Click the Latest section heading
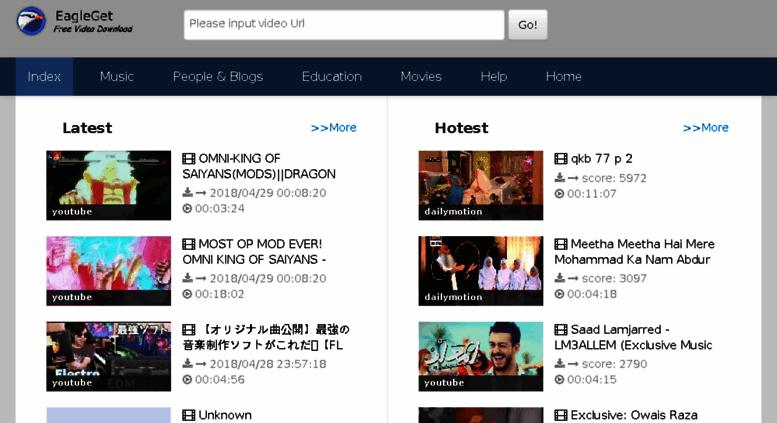 tap(87, 128)
